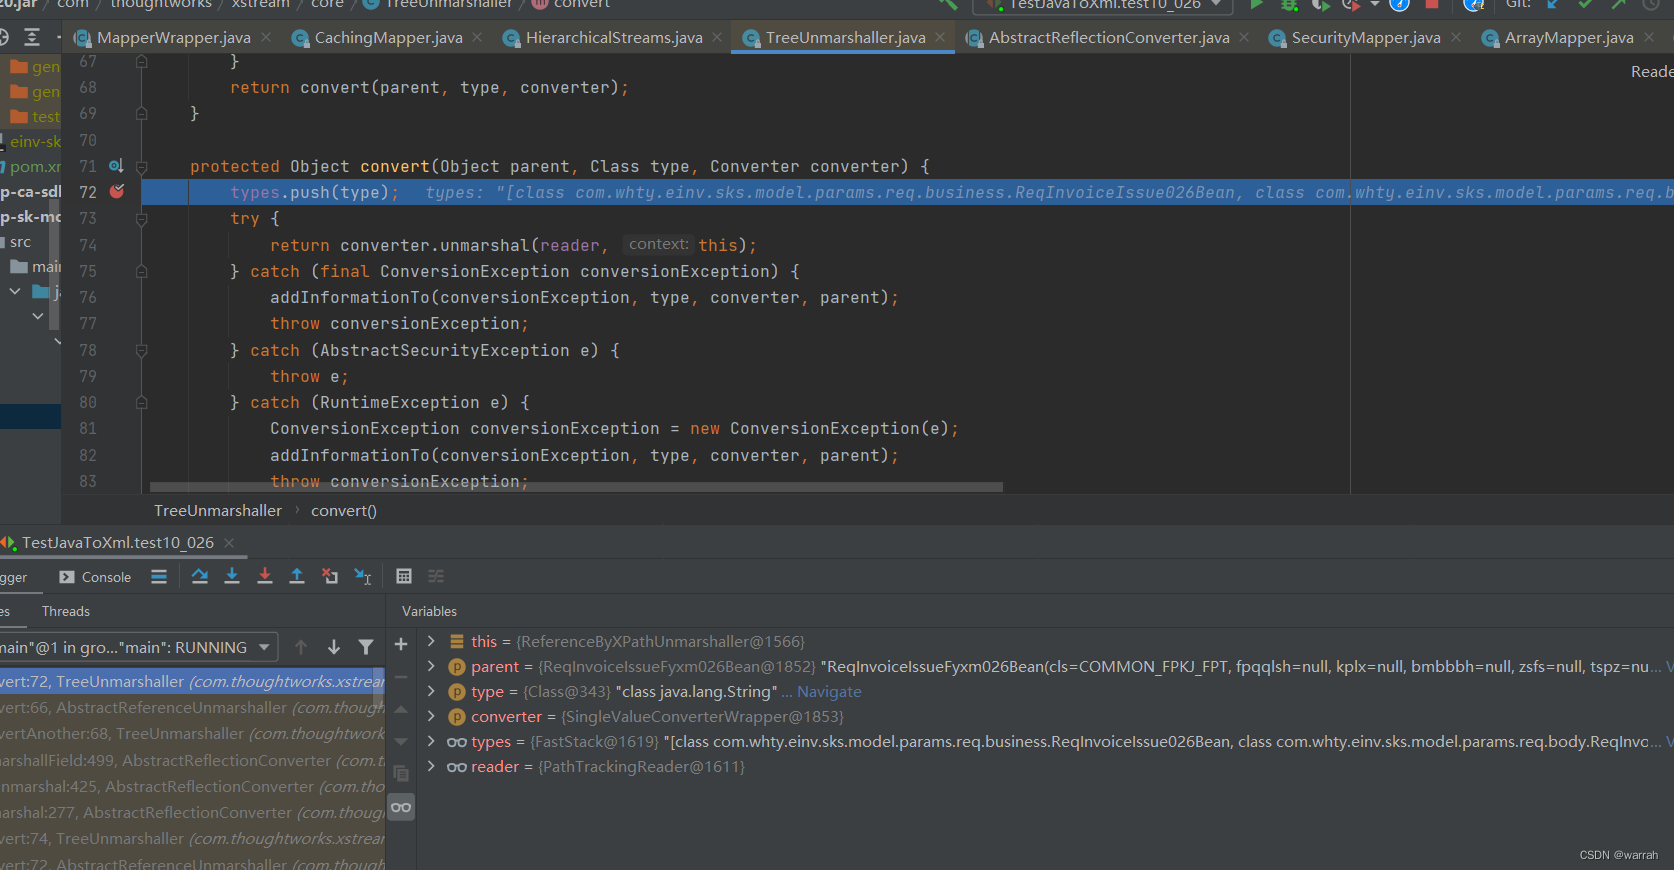Close the CachingMapper.java tab

coord(477,37)
